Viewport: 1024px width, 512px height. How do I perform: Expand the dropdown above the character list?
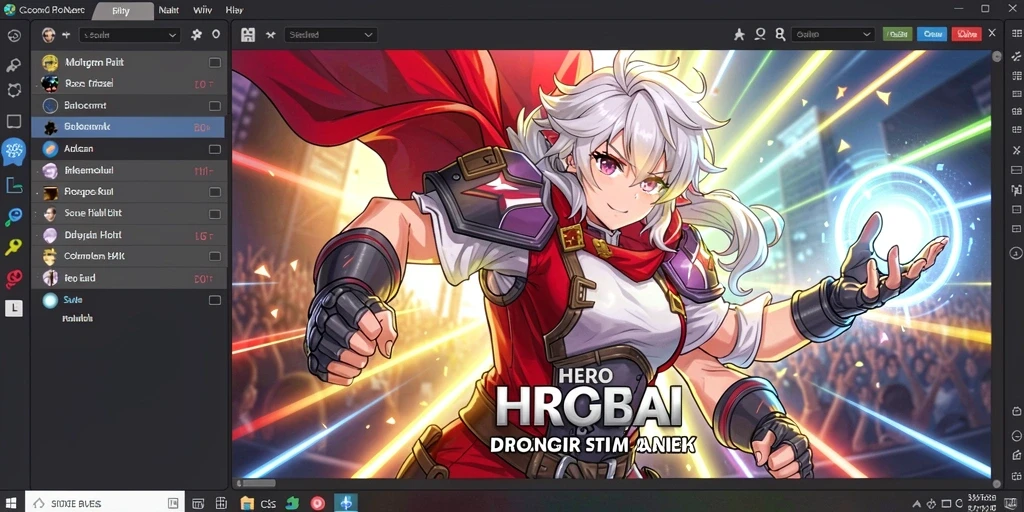click(x=129, y=35)
